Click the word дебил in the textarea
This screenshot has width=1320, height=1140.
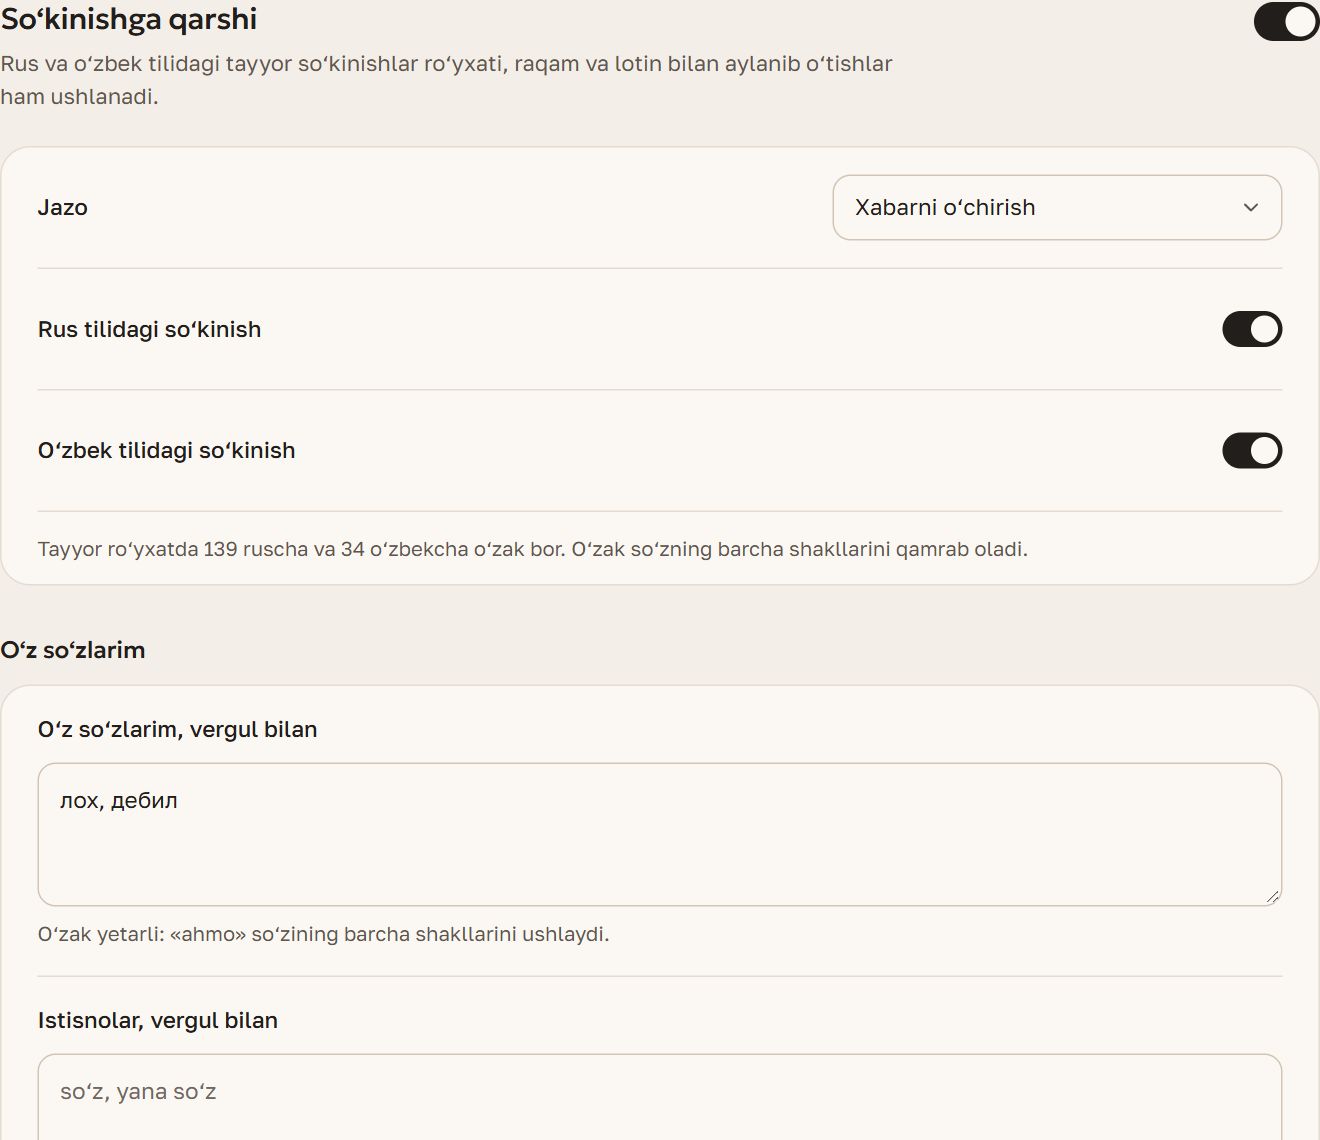(x=144, y=801)
